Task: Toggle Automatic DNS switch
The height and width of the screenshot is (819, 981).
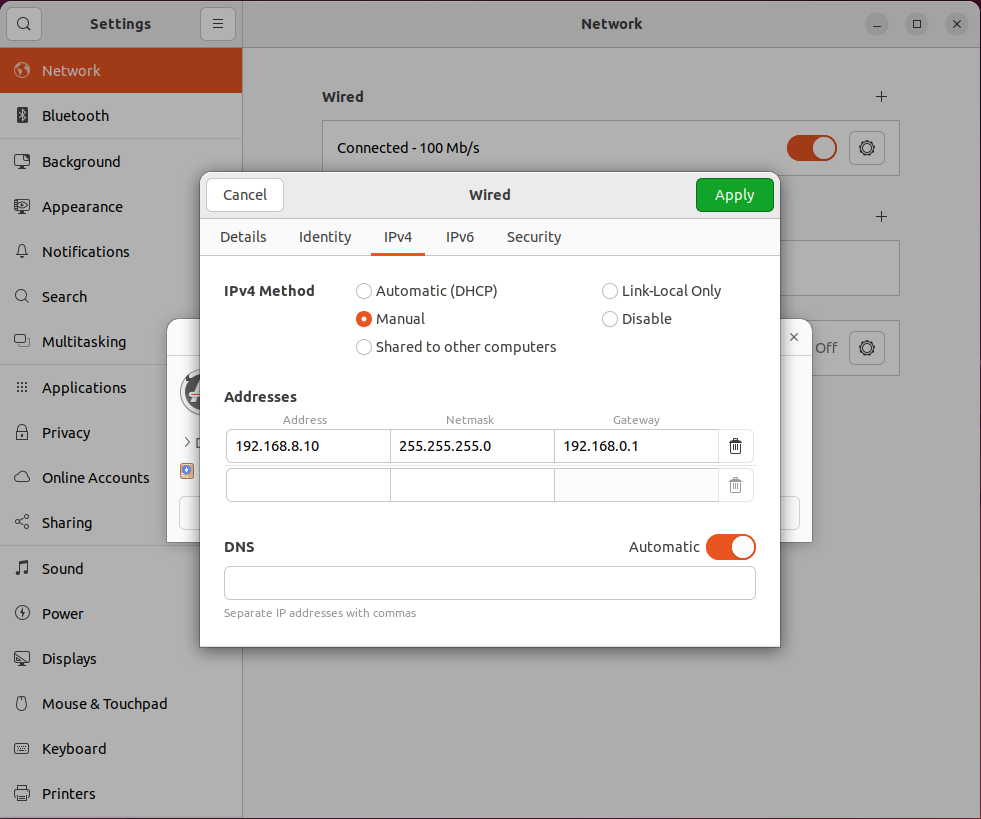Action: [x=730, y=547]
